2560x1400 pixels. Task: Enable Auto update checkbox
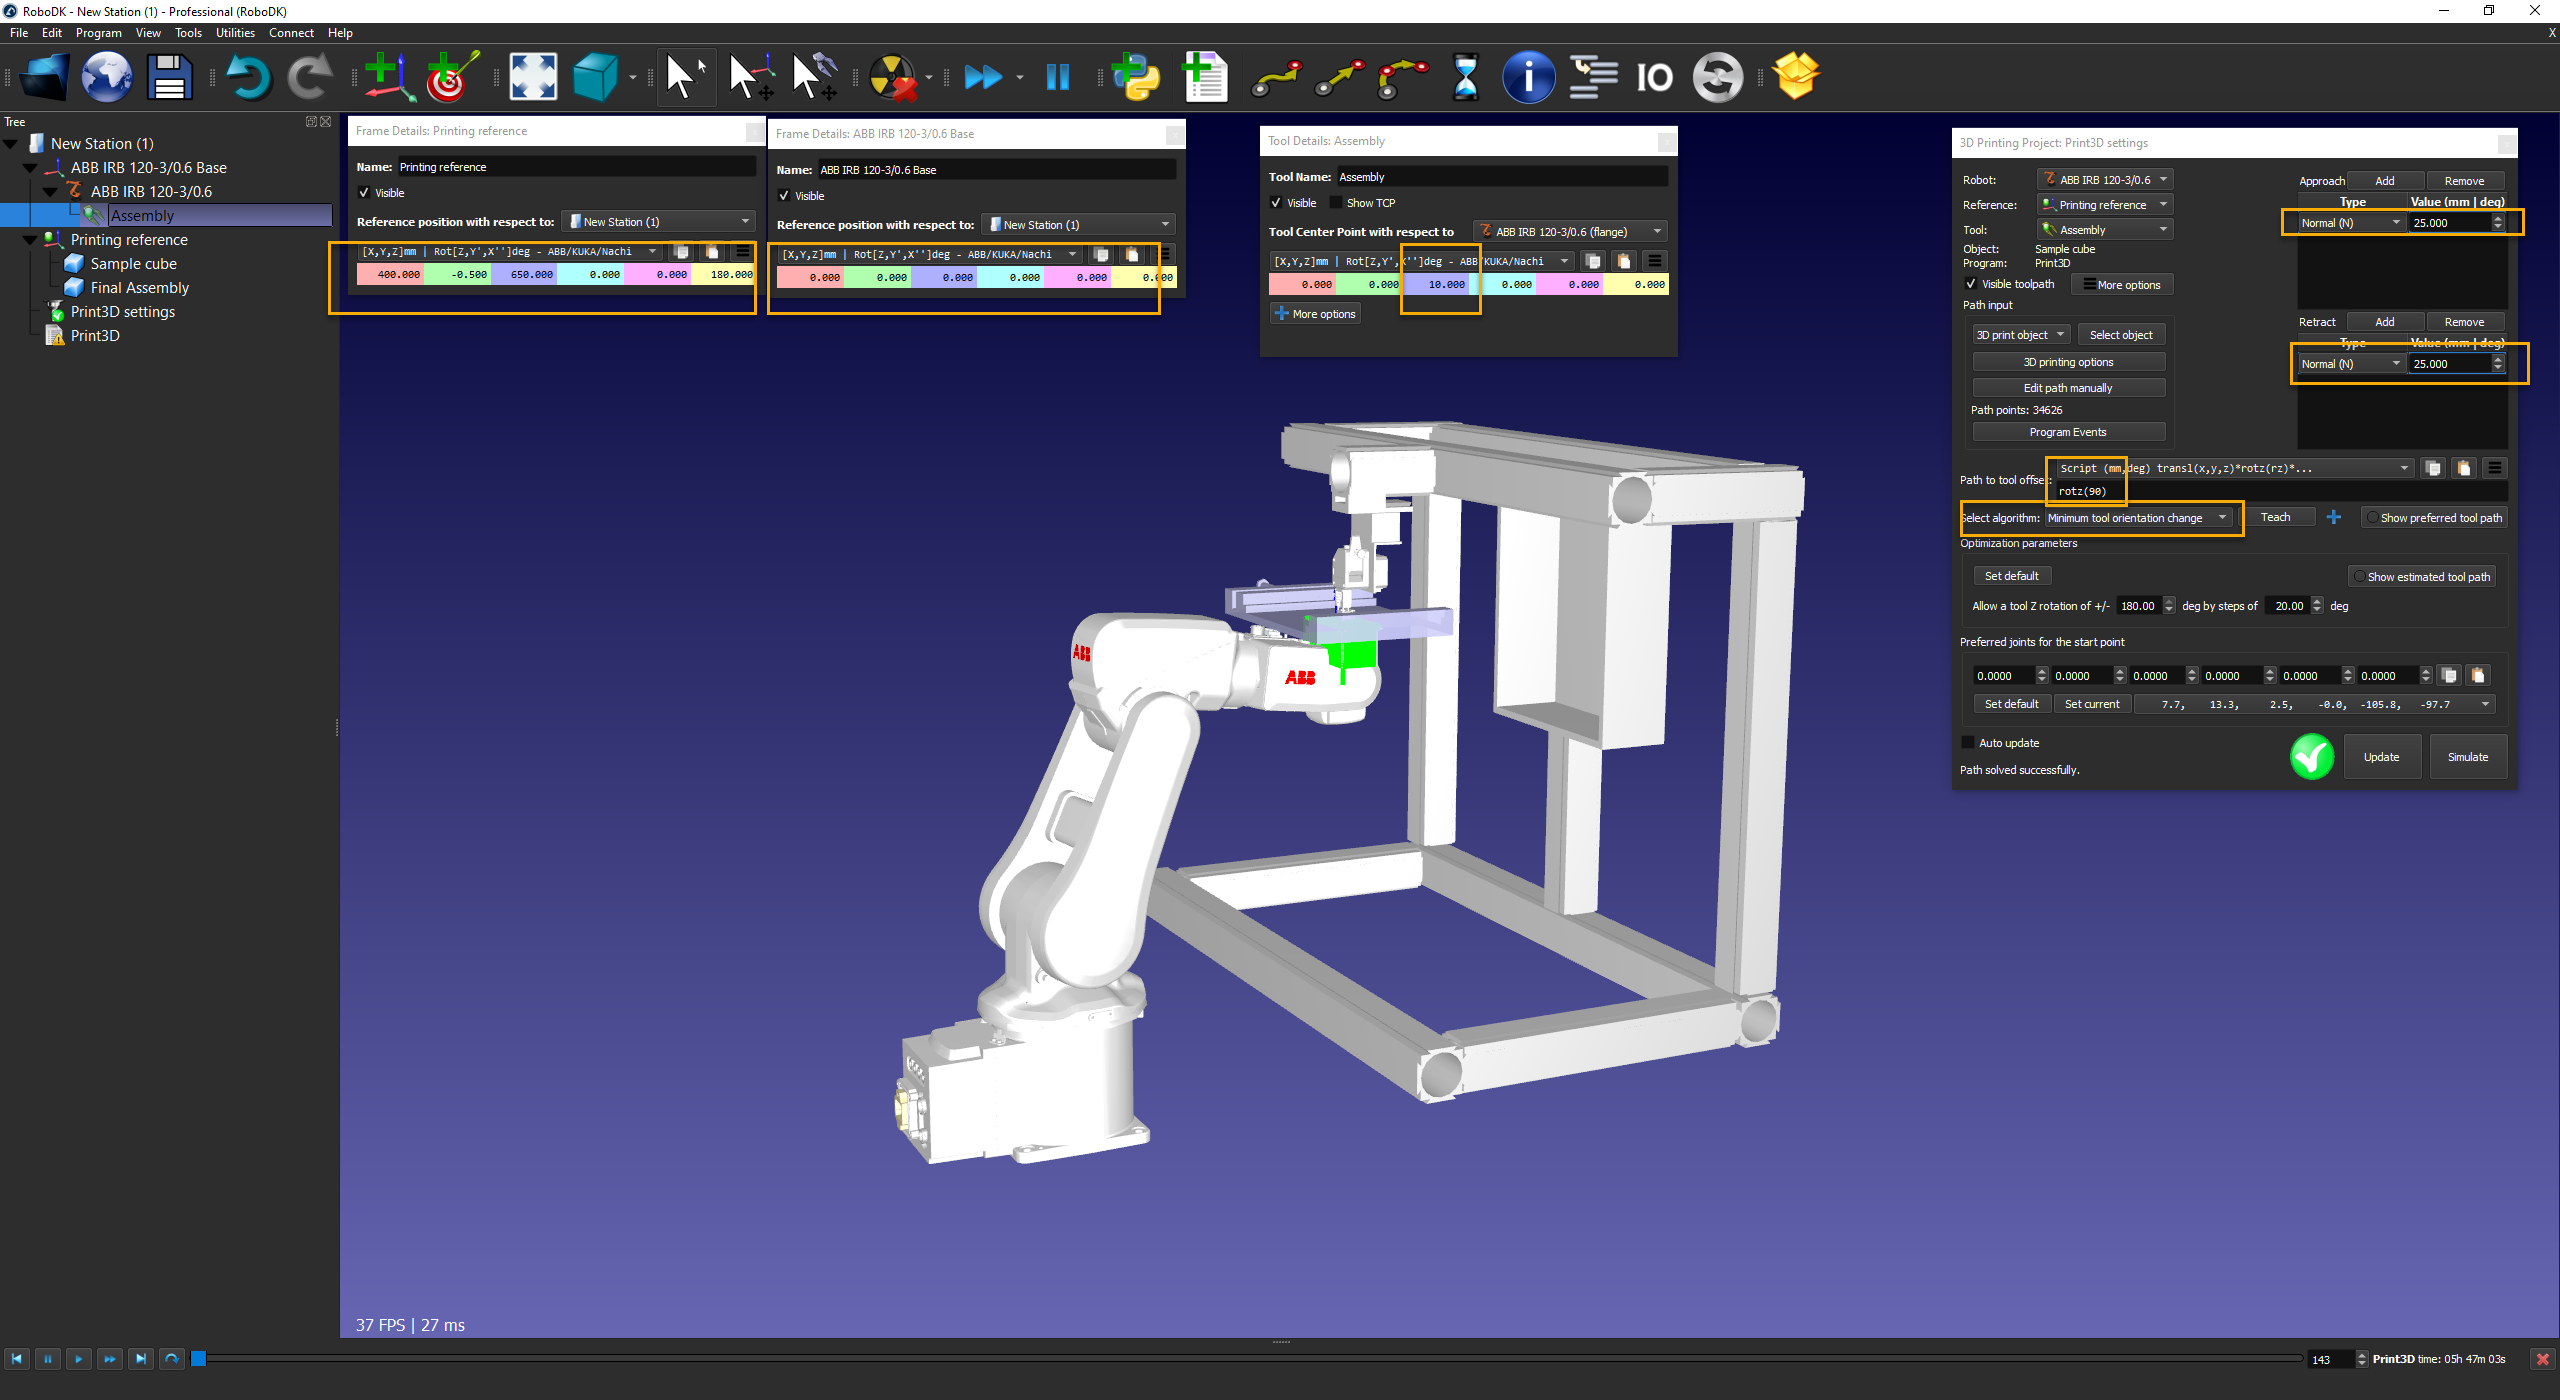[x=1969, y=743]
